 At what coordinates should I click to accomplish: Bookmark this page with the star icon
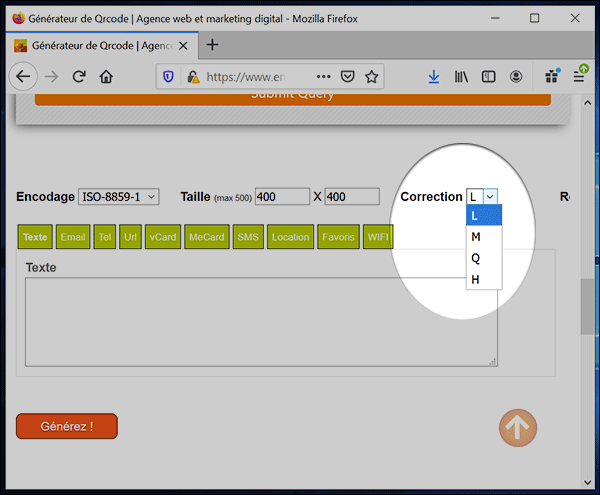371,76
